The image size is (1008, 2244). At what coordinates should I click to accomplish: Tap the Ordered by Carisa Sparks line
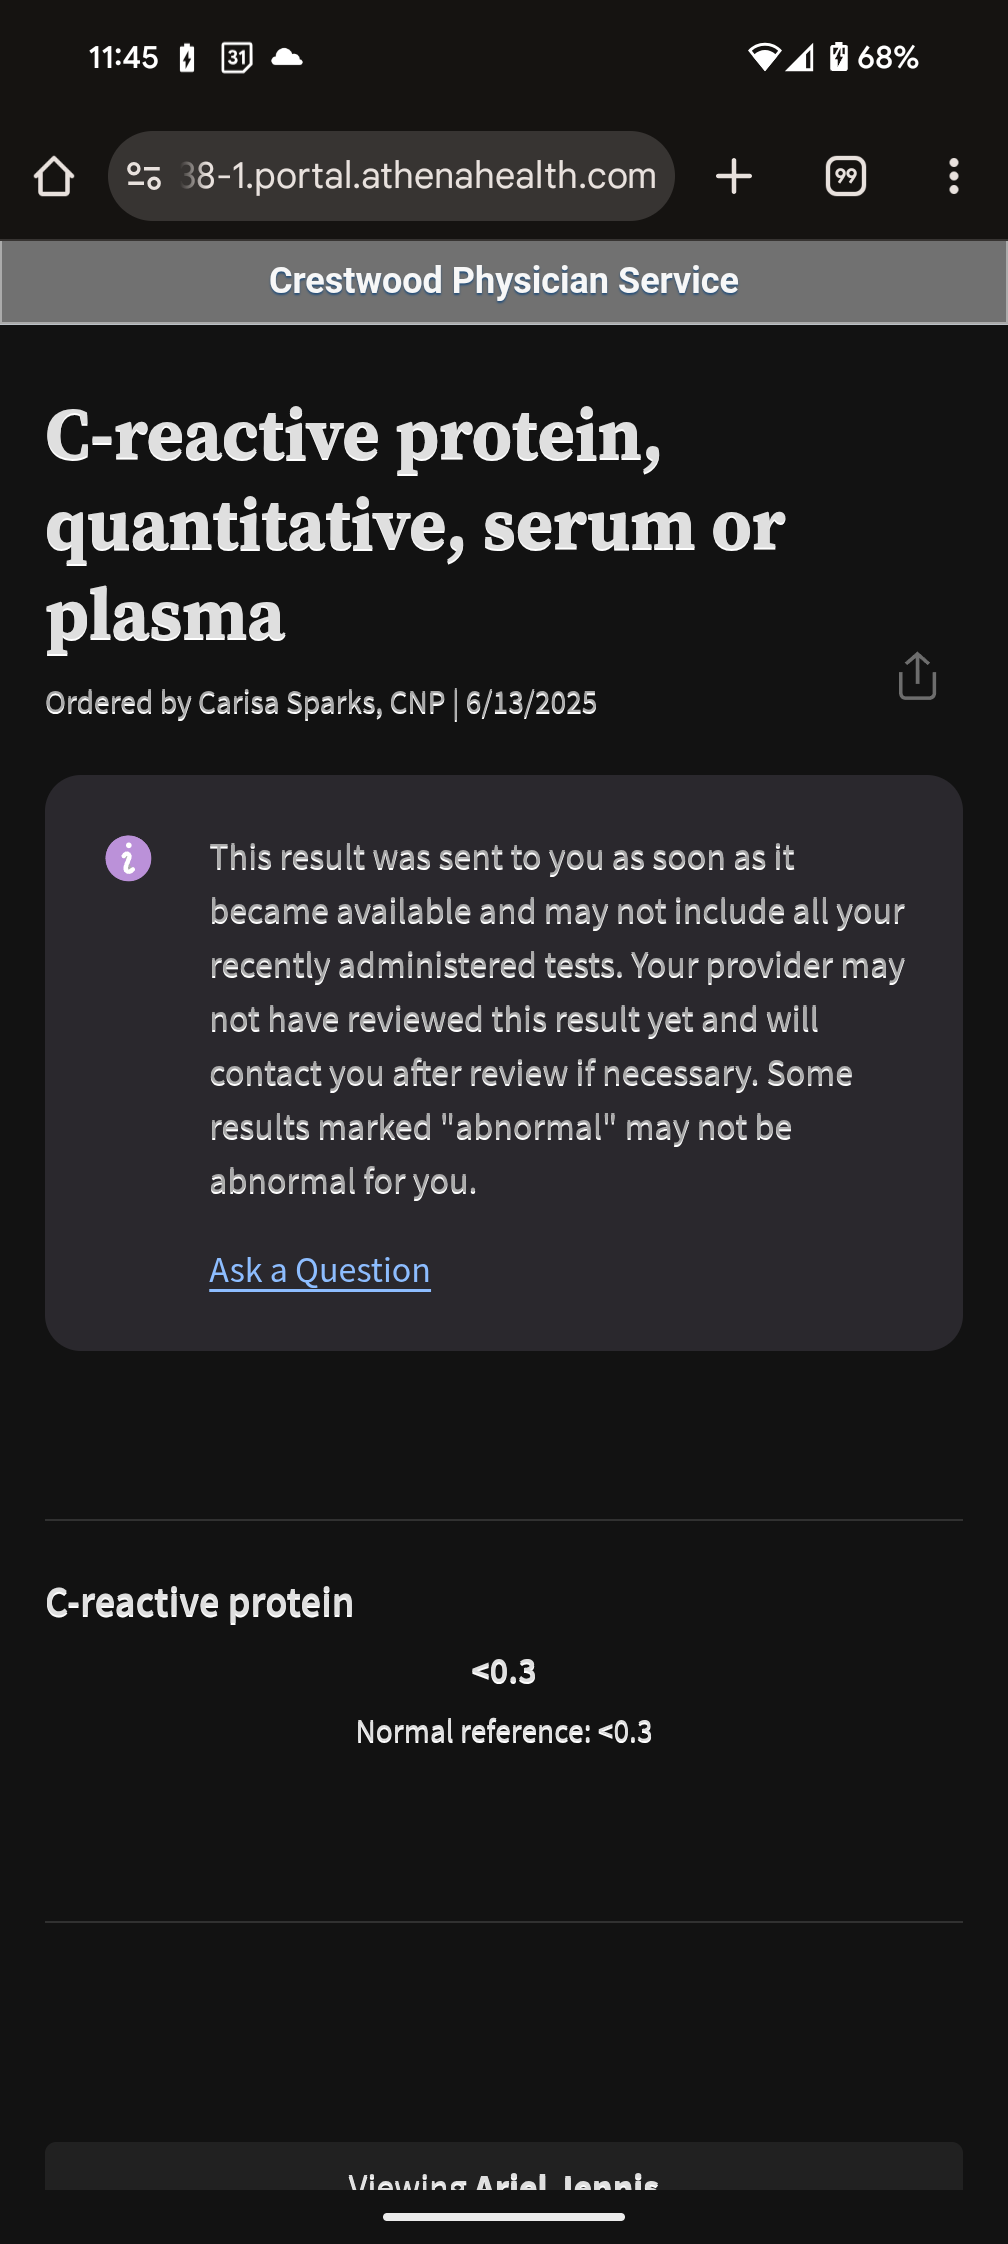321,703
